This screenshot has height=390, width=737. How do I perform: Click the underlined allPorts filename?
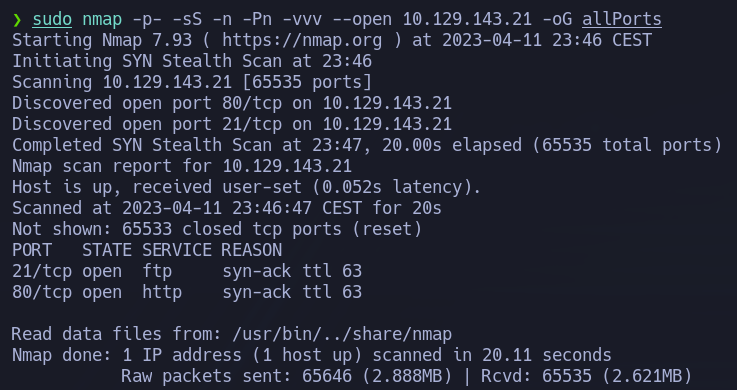622,19
